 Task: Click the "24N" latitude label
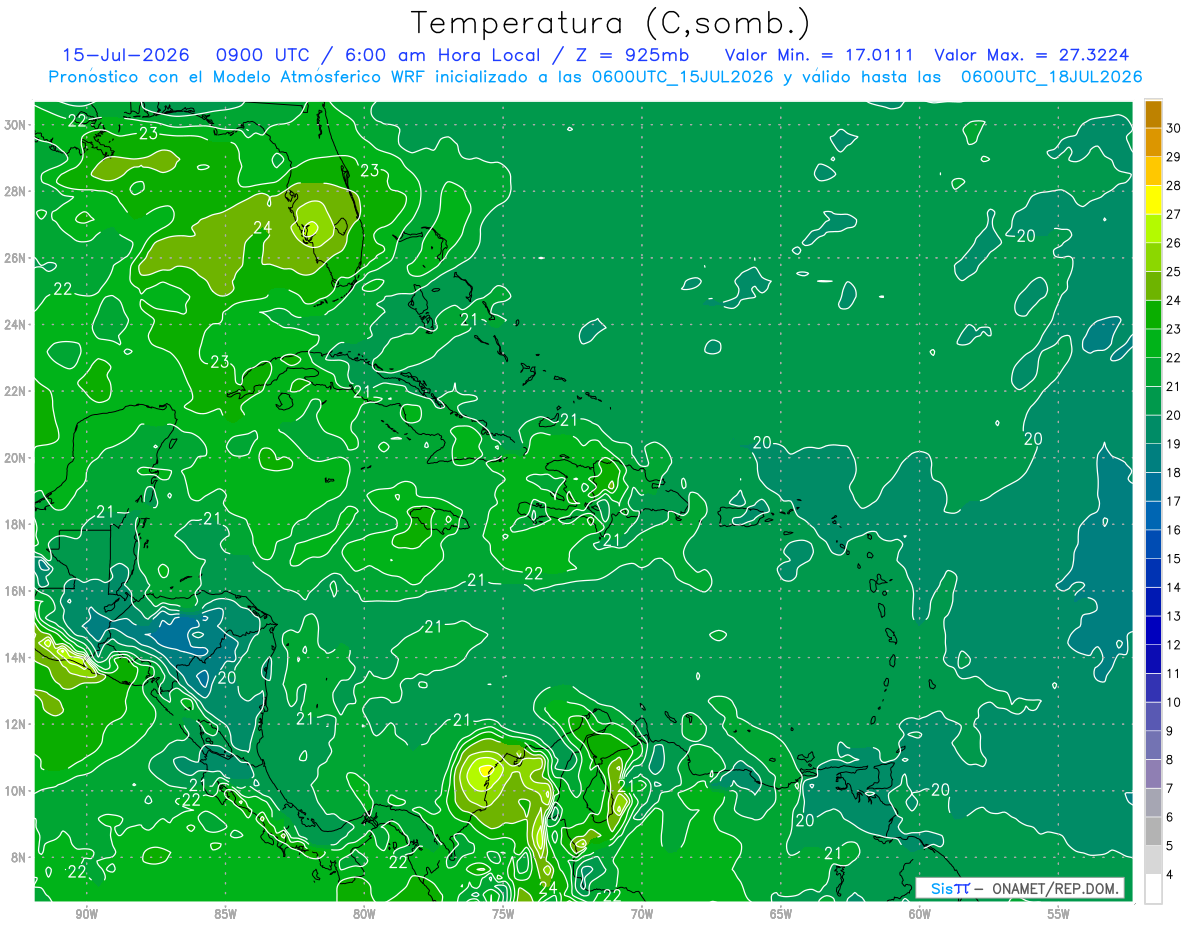16,325
